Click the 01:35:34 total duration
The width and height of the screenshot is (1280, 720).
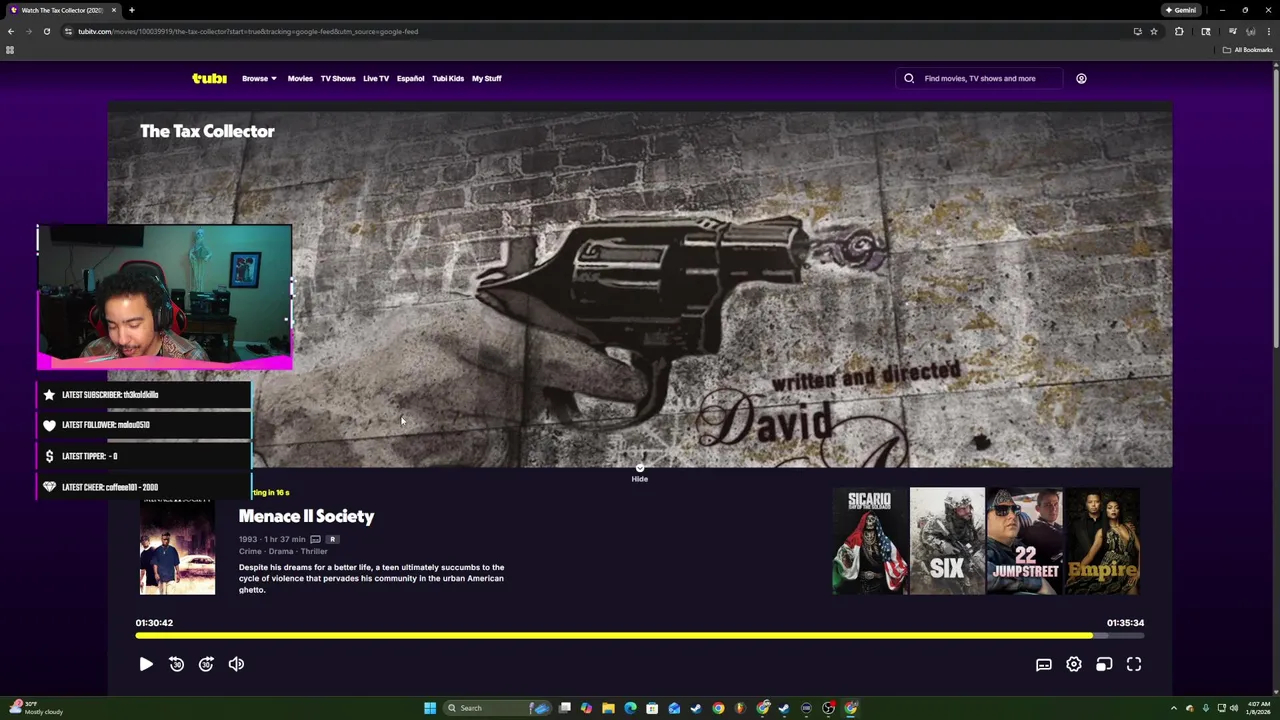point(1125,623)
